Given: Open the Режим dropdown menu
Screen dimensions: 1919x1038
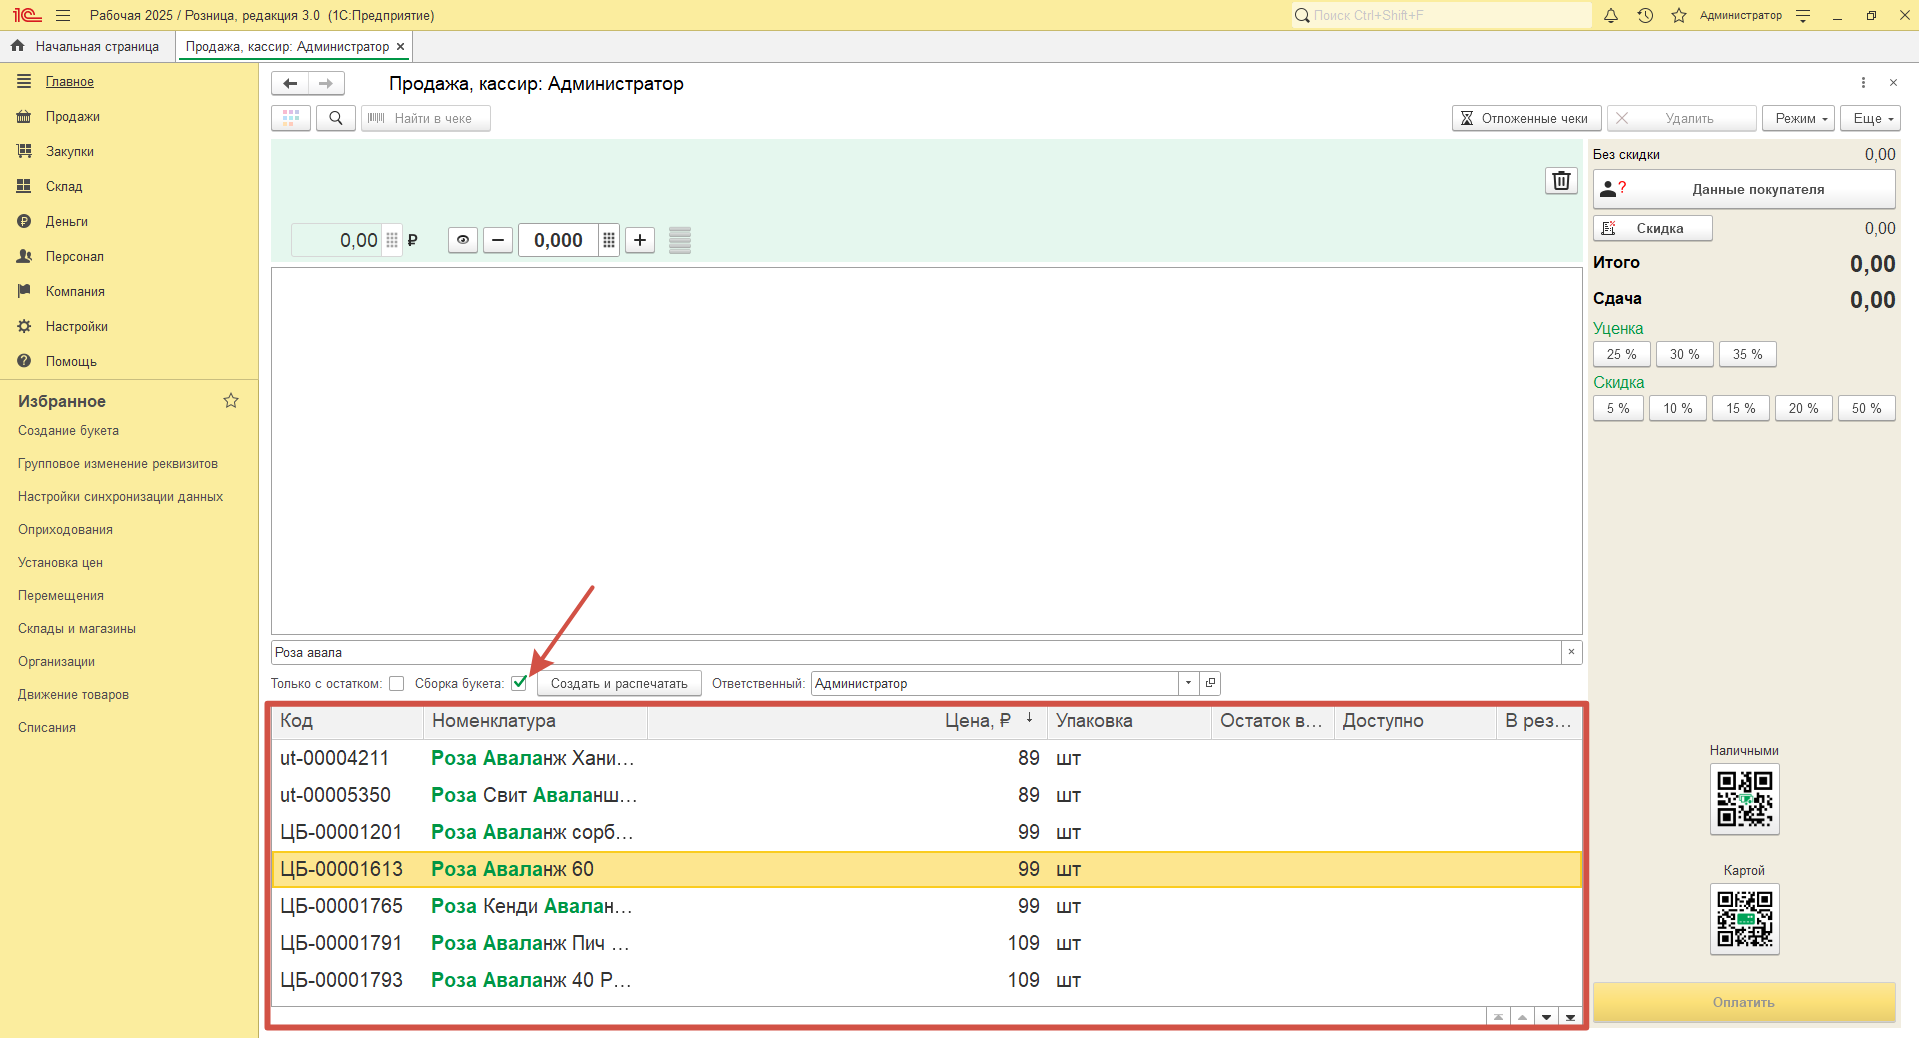Looking at the screenshot, I should pyautogui.click(x=1797, y=118).
